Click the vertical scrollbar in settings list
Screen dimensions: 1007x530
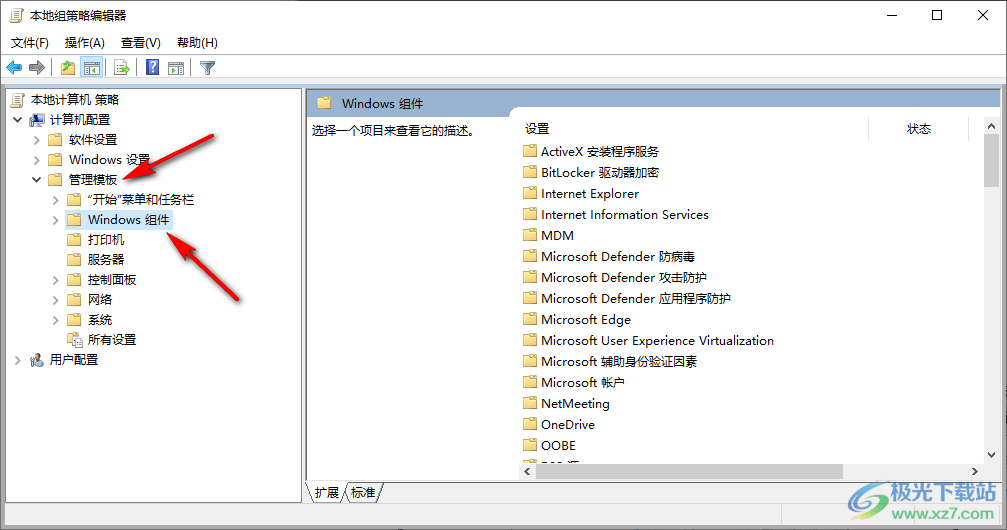coord(991,300)
